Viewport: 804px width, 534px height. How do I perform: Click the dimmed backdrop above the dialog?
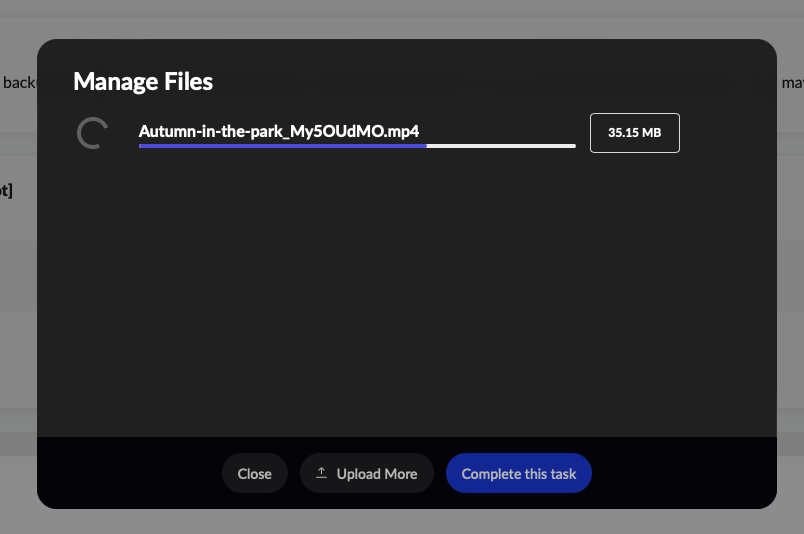tap(400, 18)
